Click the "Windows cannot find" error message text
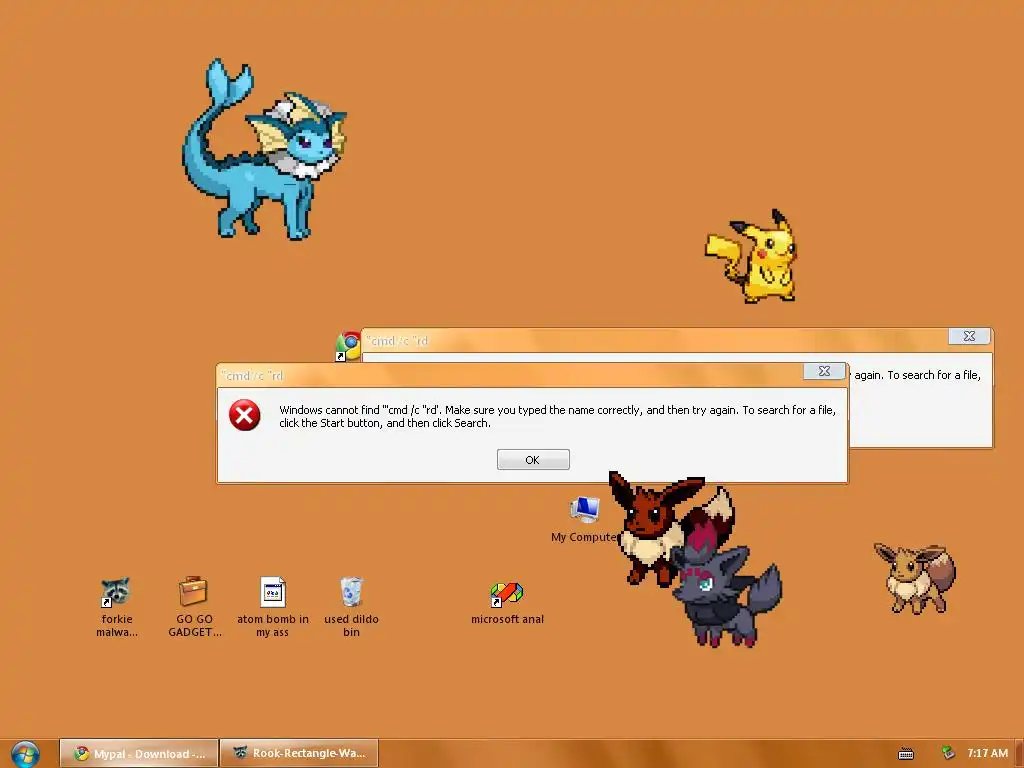This screenshot has width=1024, height=768. (557, 417)
